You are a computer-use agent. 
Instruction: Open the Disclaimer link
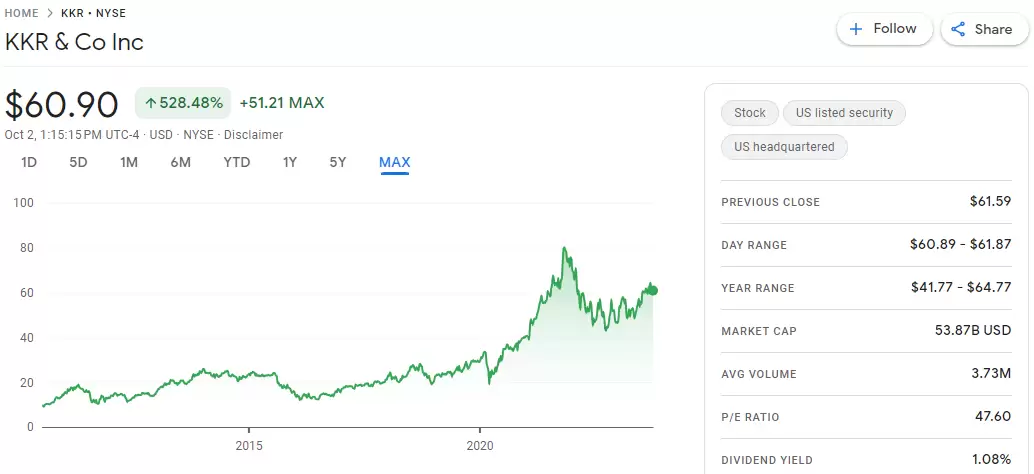click(253, 135)
